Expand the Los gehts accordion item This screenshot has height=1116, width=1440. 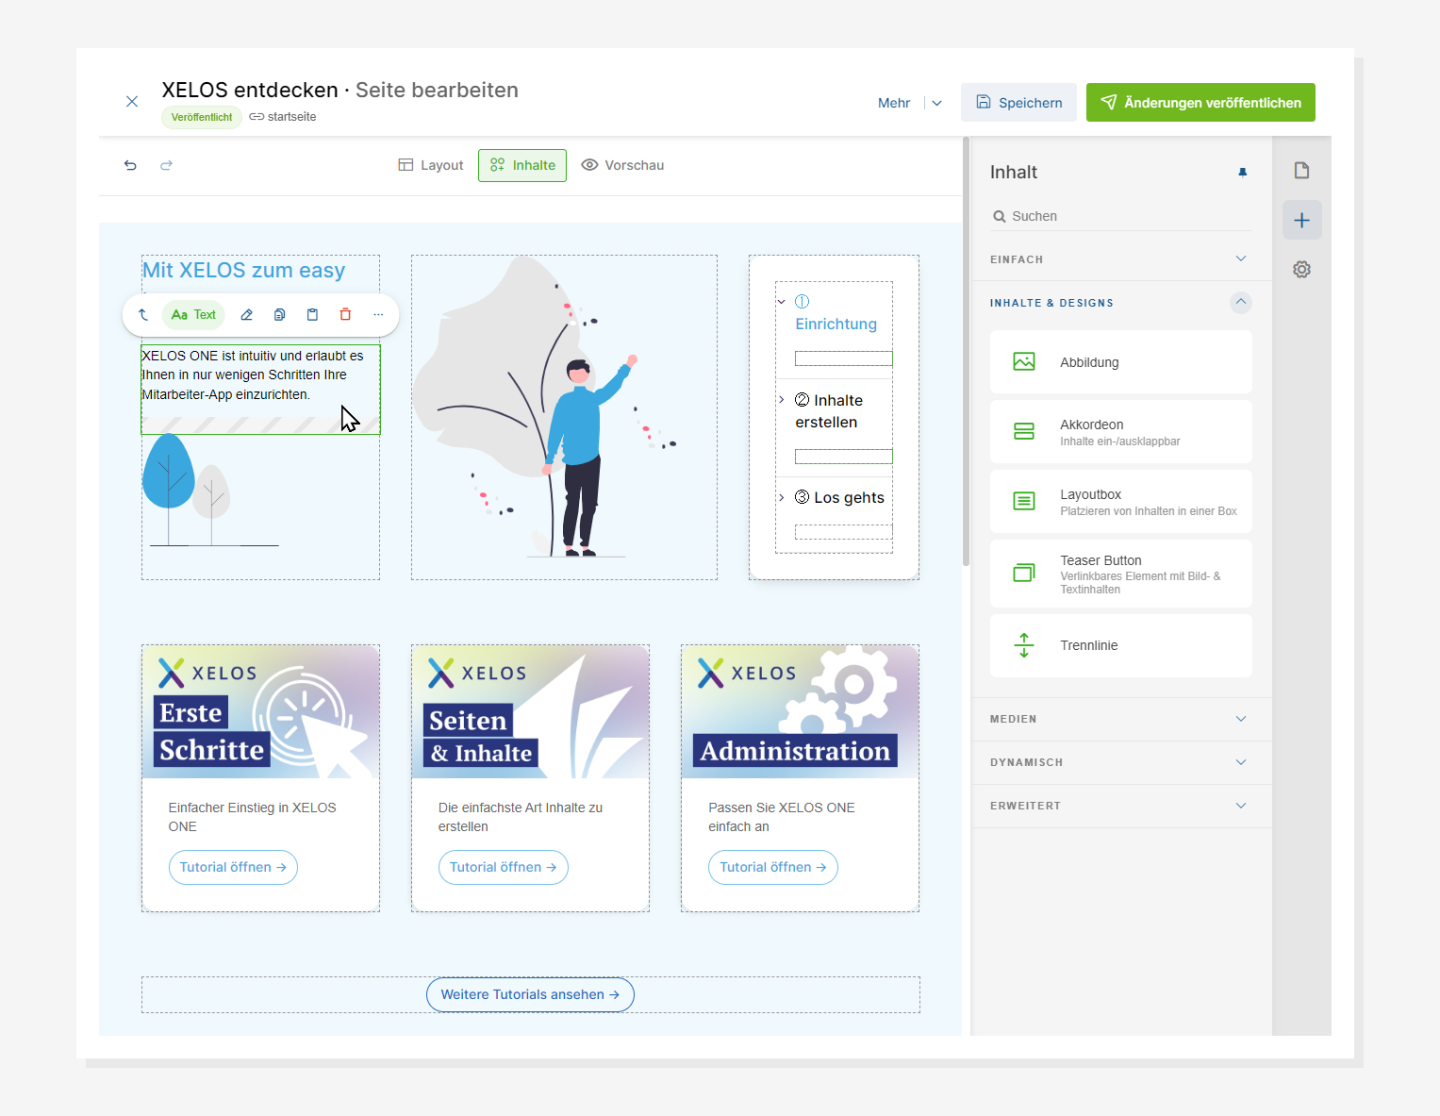pyautogui.click(x=781, y=497)
